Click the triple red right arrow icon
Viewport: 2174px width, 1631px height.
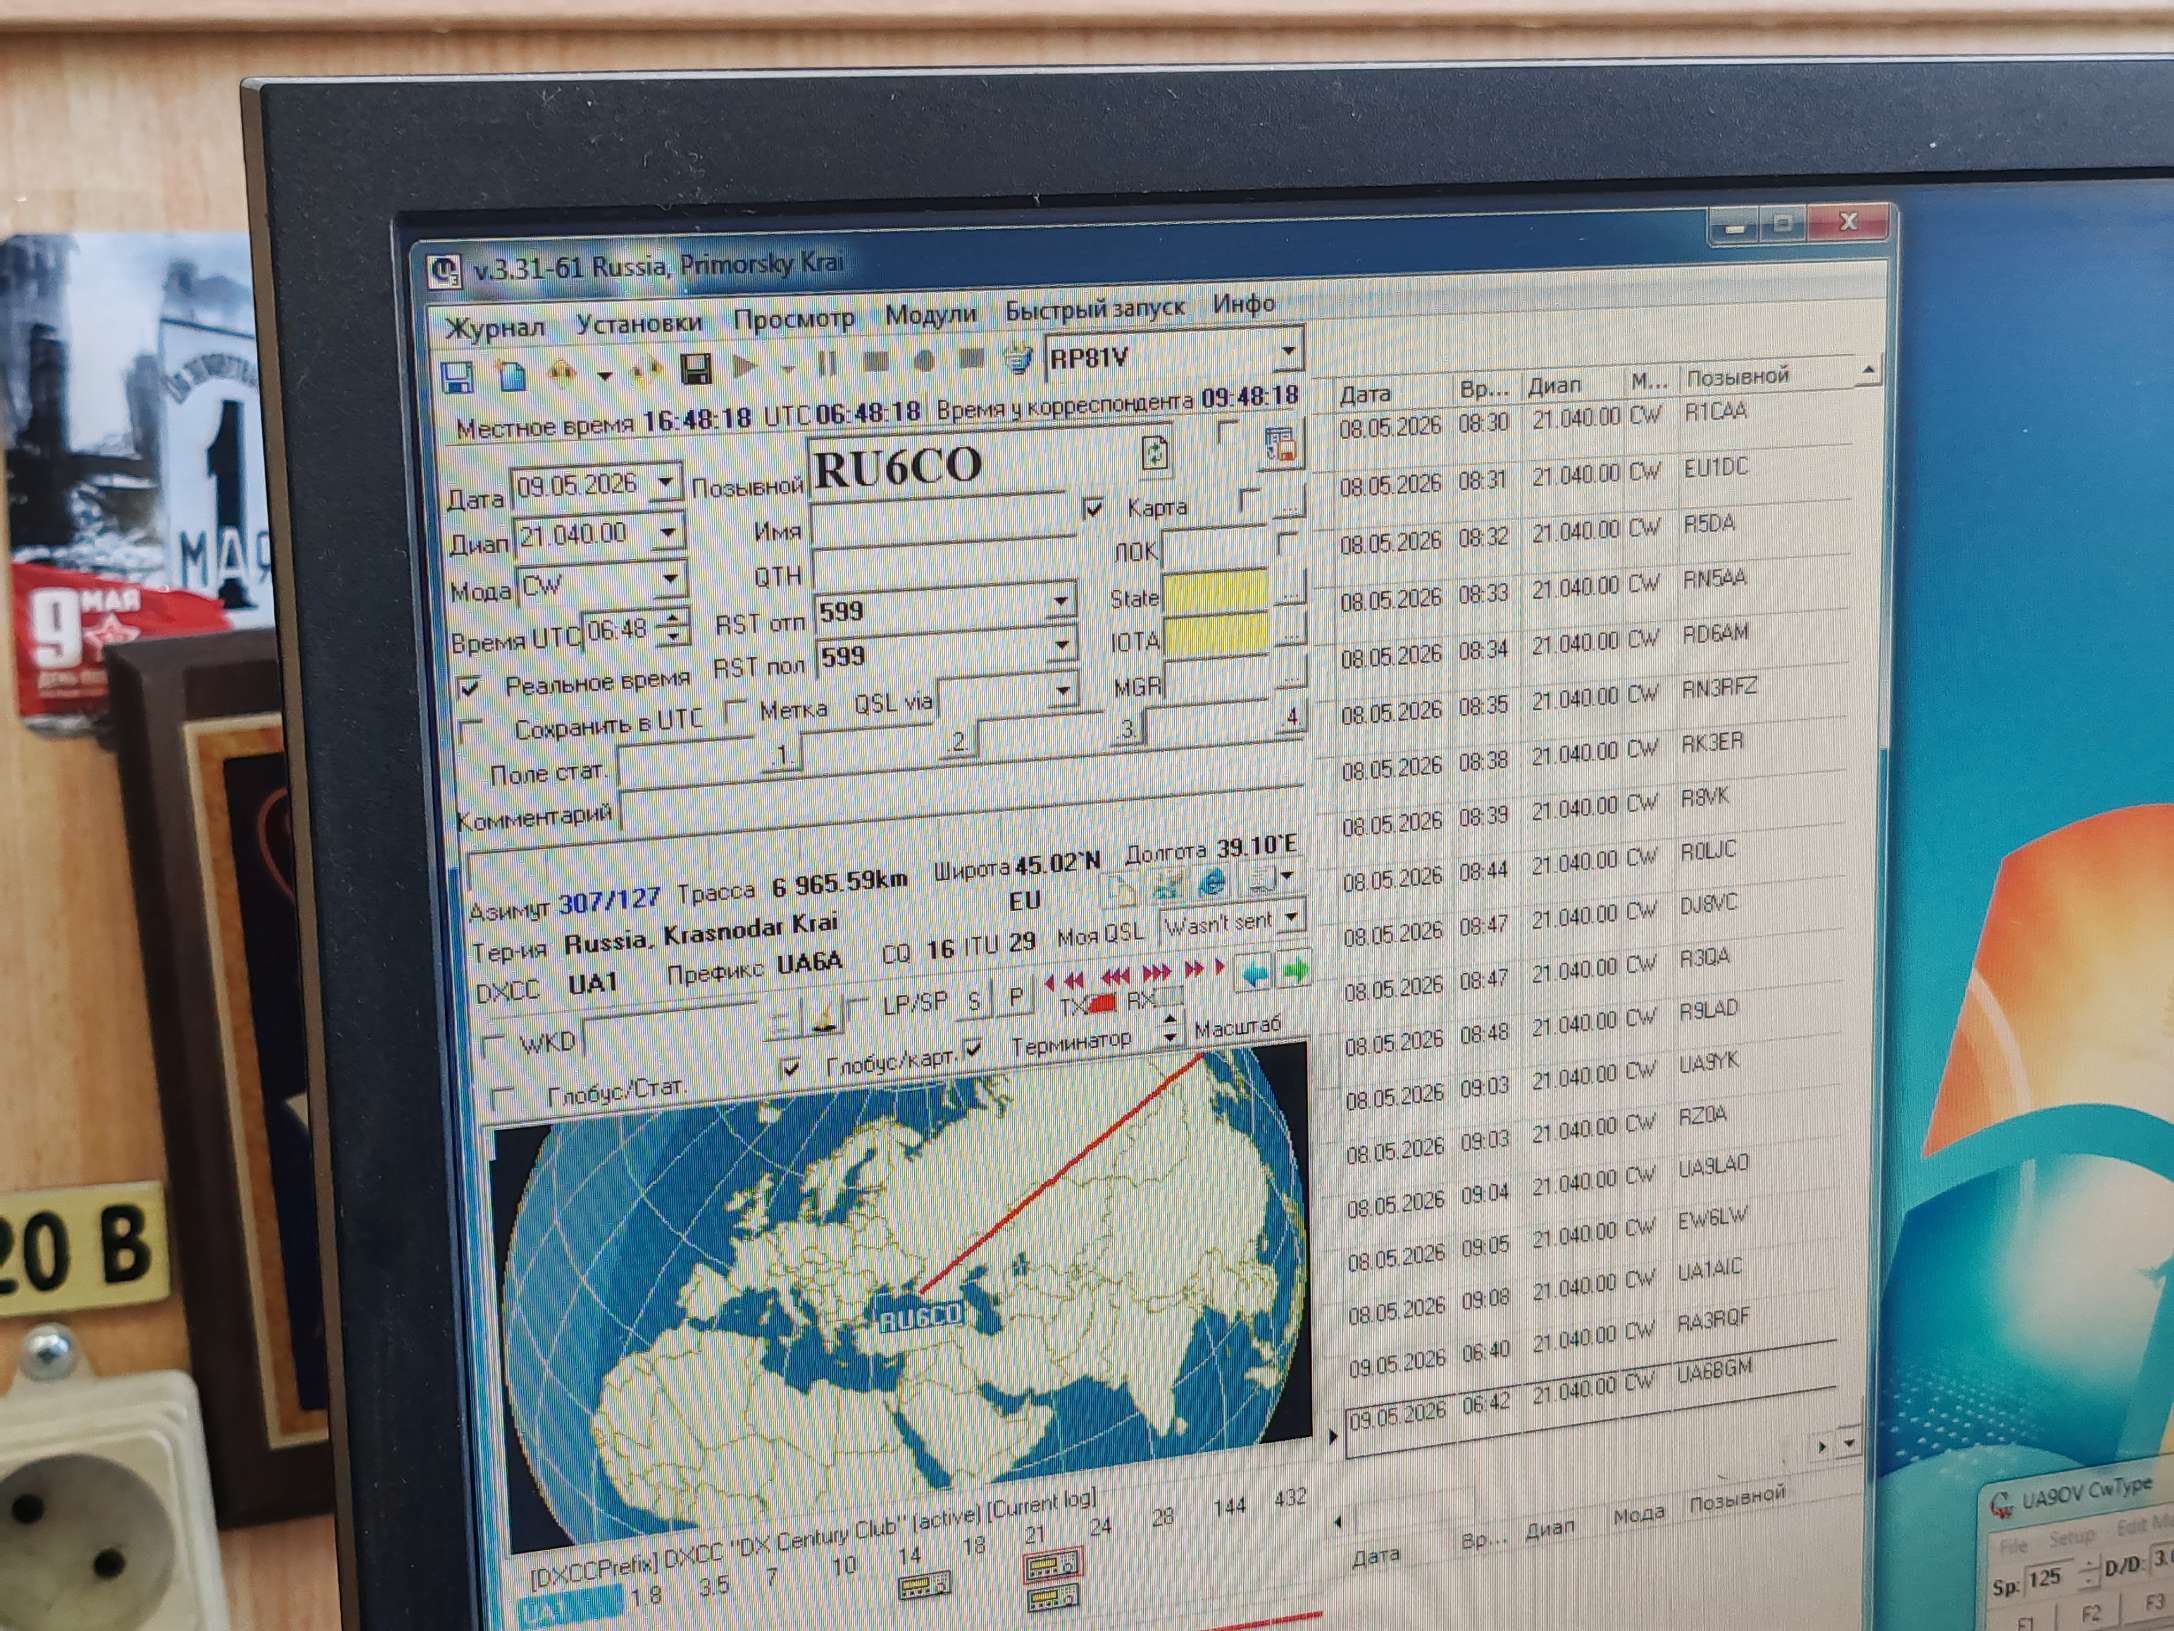click(1156, 974)
